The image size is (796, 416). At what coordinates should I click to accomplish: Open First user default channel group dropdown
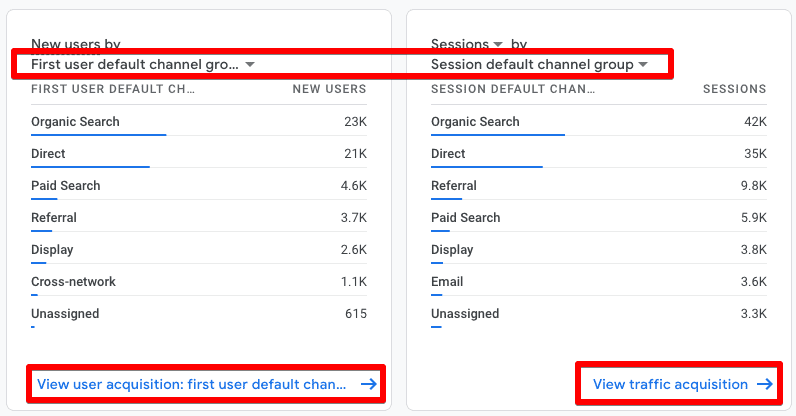pos(143,65)
